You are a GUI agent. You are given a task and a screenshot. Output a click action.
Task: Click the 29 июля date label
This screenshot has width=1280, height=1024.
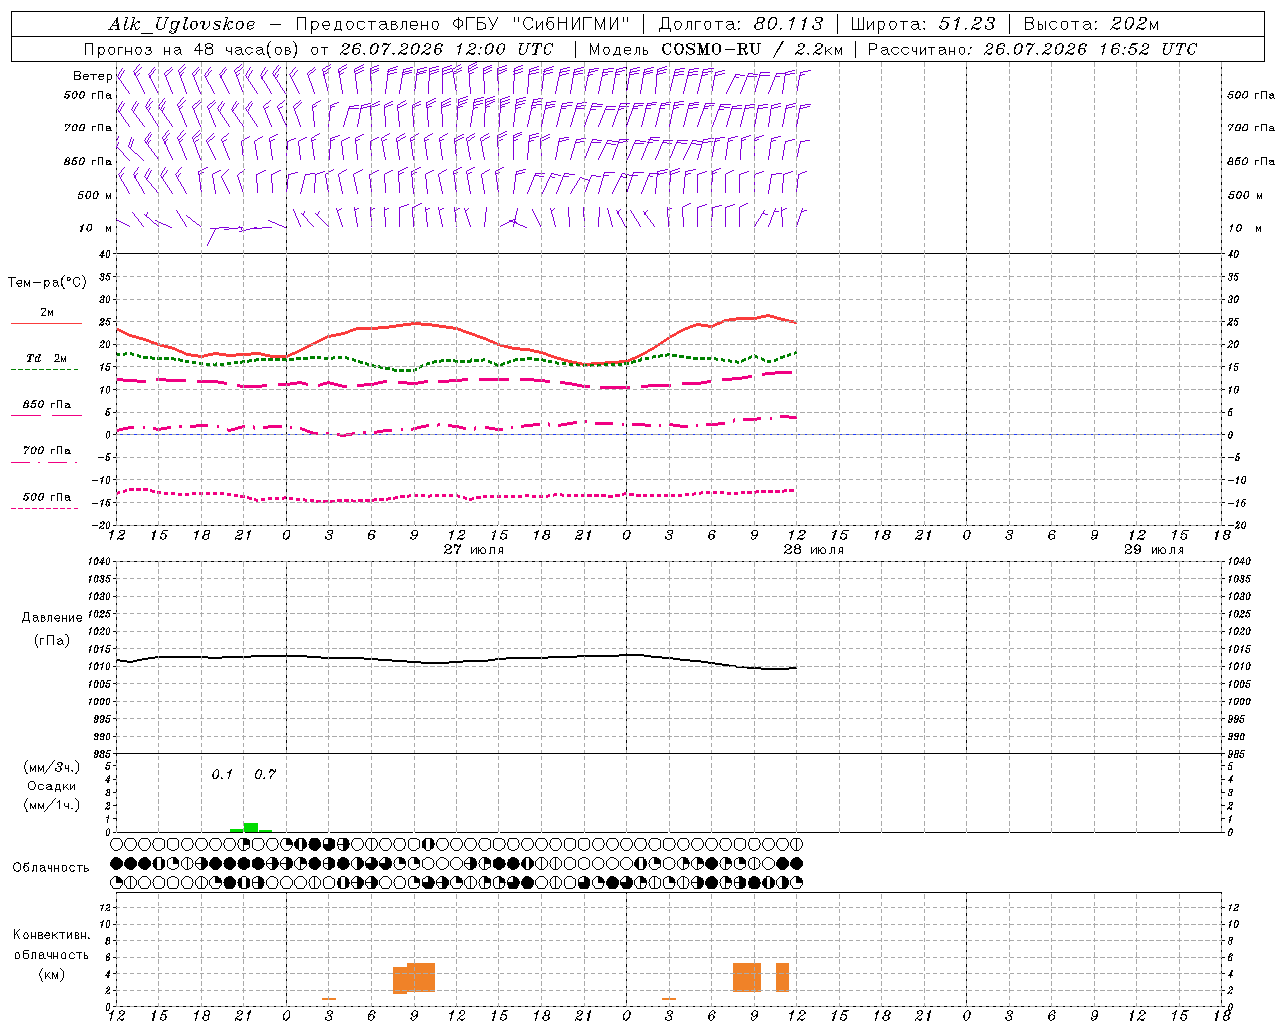coord(1153,550)
